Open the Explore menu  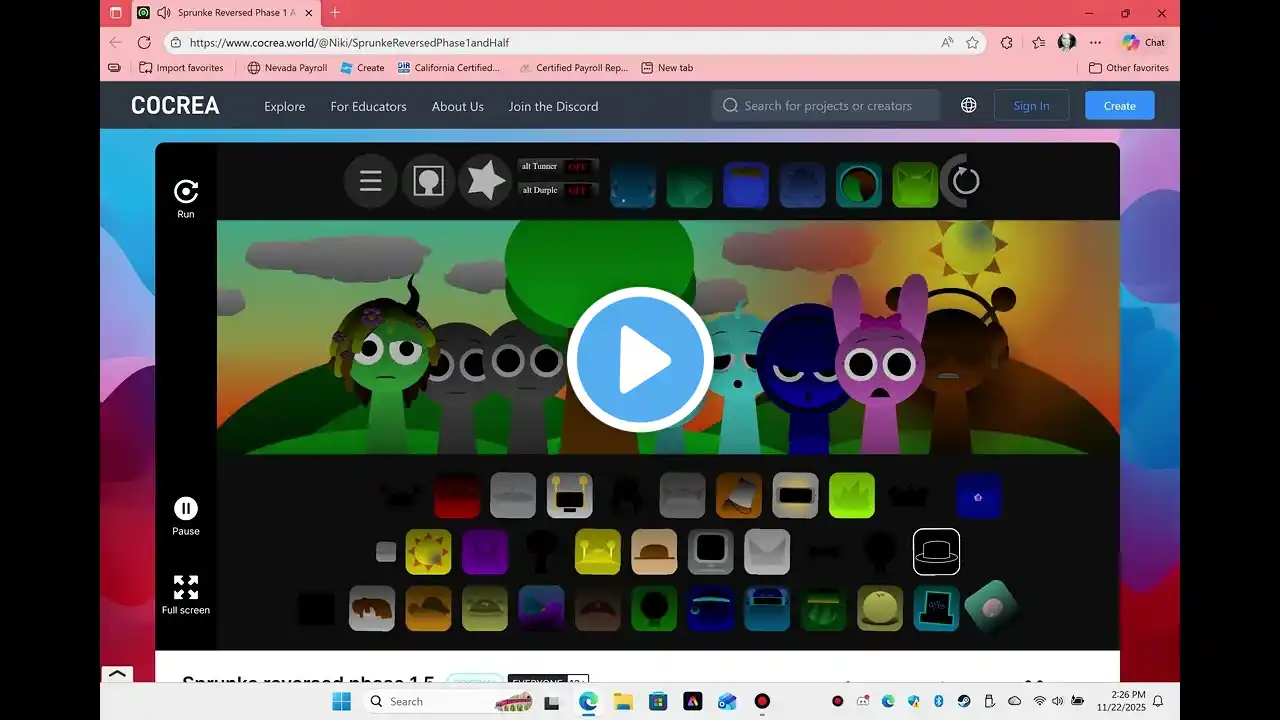point(285,106)
